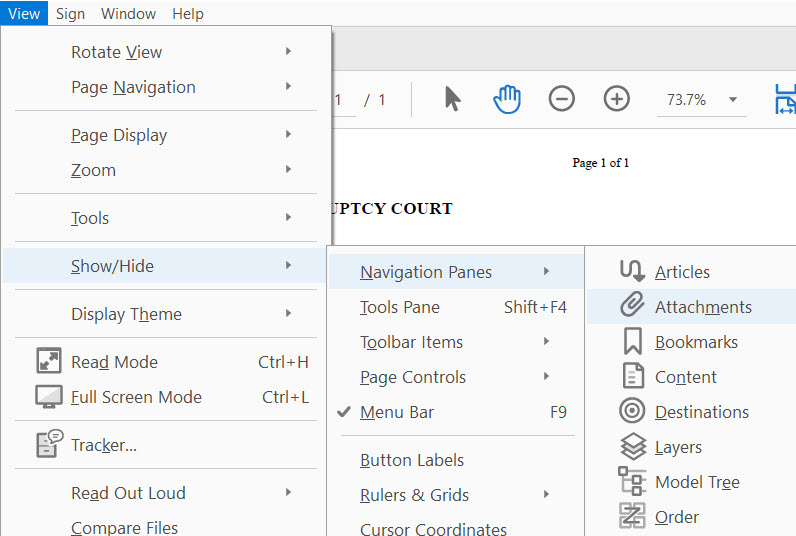This screenshot has height=536, width=796.
Task: Open the Attachments paperclip pane
Action: [691, 307]
